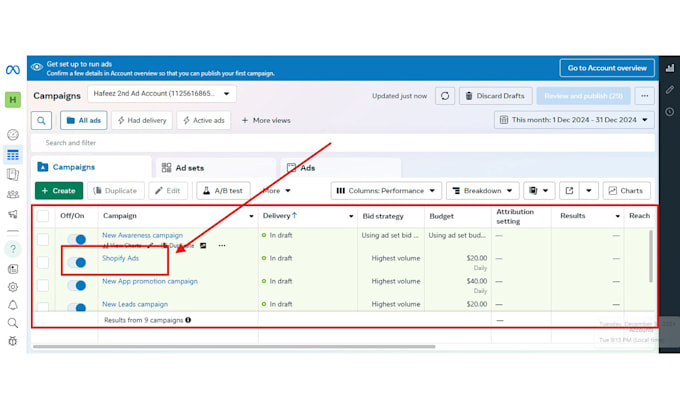680x409 pixels.
Task: Open Audiences people icon in sidebar
Action: (13, 194)
